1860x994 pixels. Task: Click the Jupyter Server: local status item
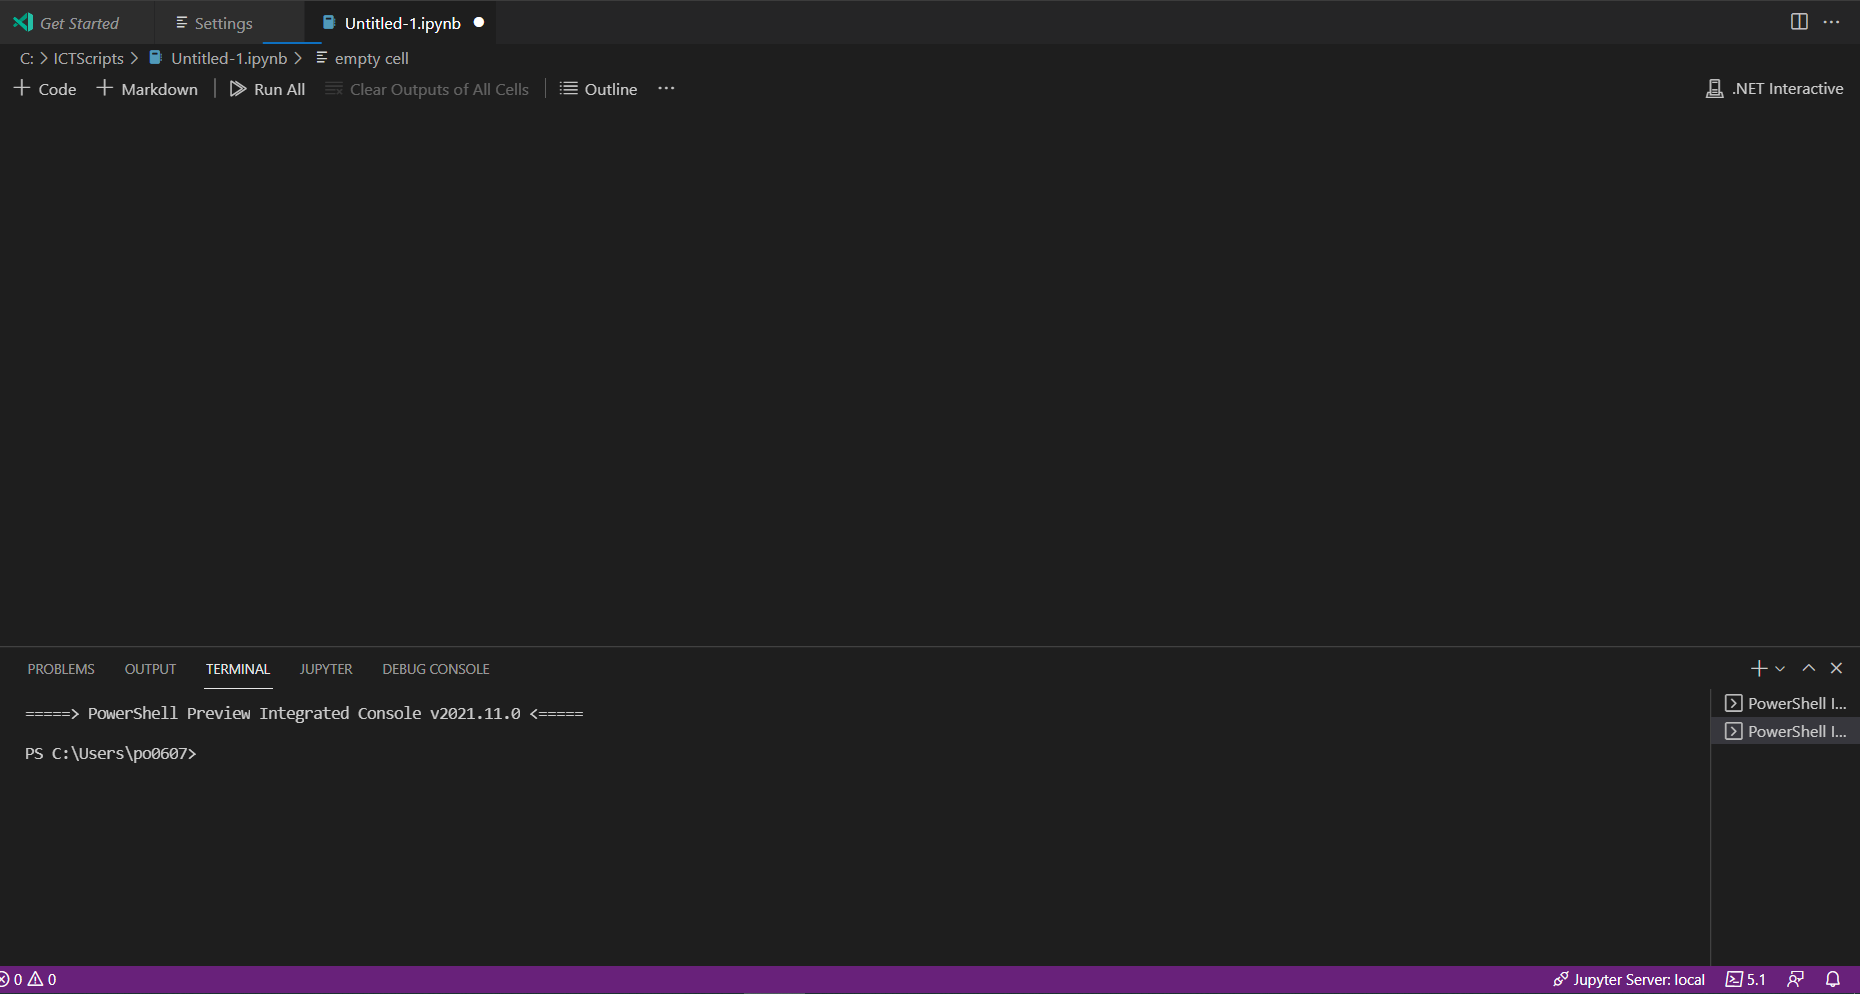[1628, 979]
